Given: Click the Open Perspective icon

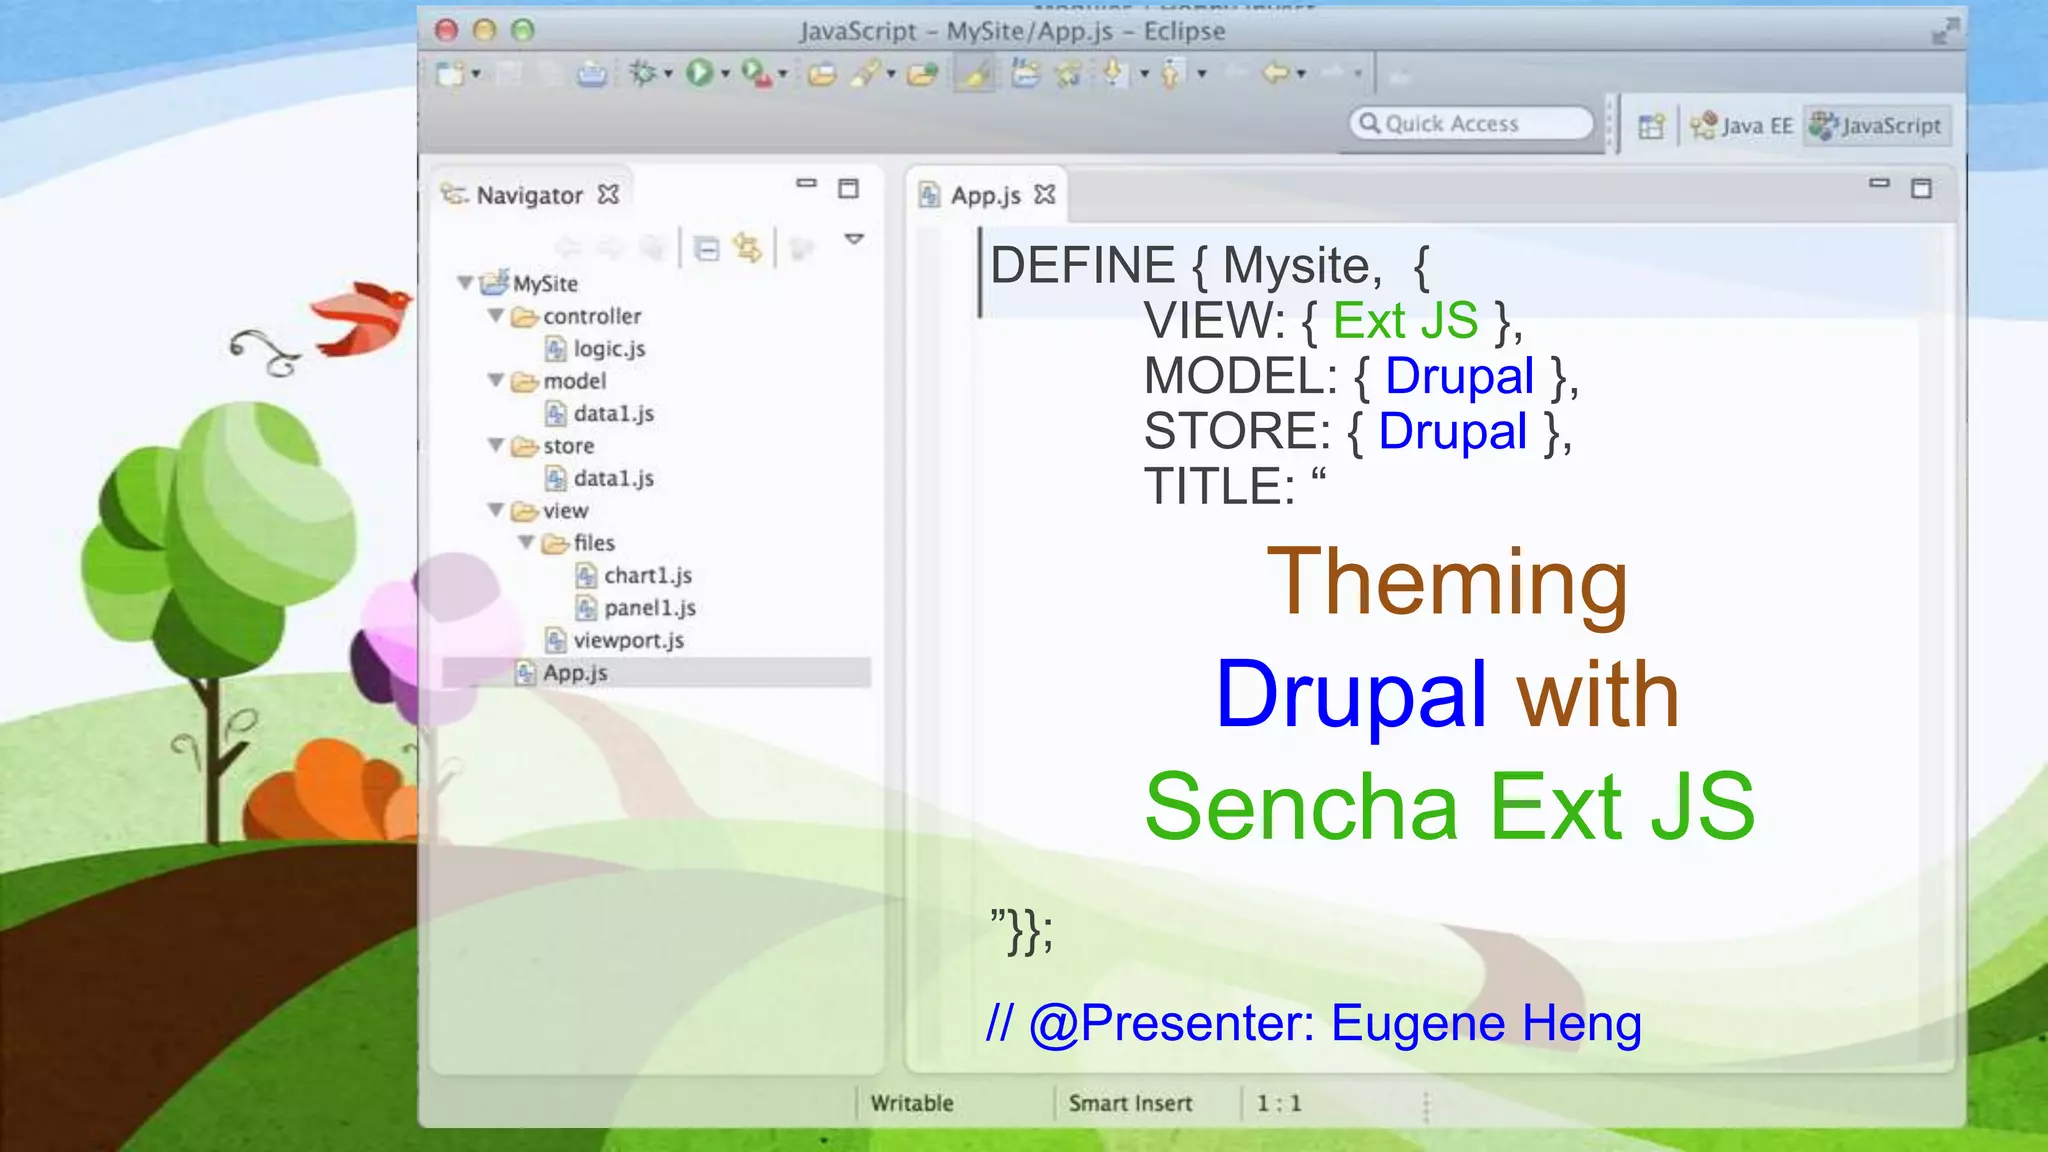Looking at the screenshot, I should pyautogui.click(x=1651, y=126).
